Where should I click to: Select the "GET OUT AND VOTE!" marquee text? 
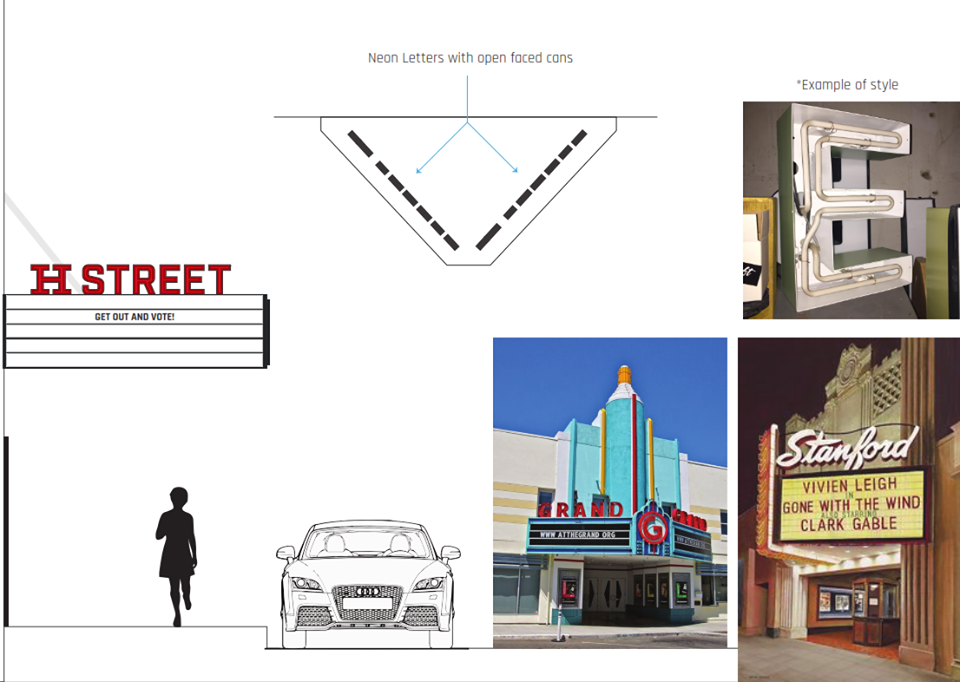click(x=134, y=317)
